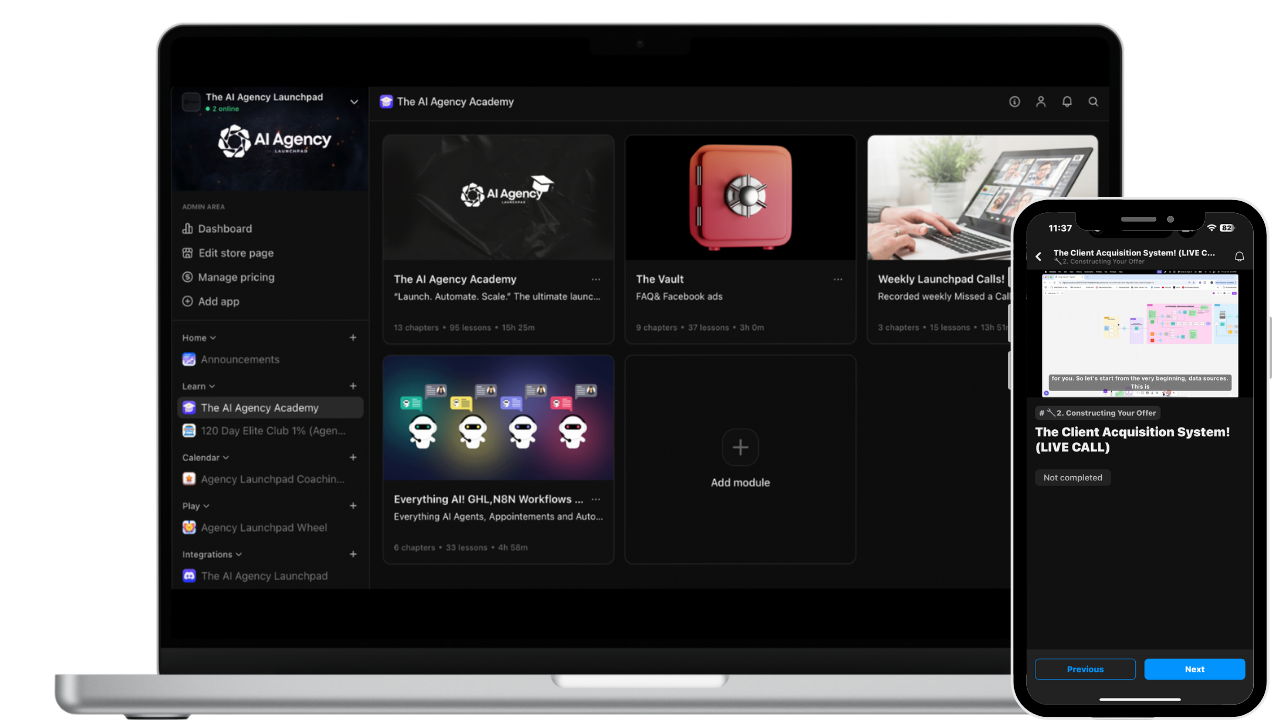Select The AI Agency Academy sidebar item

click(x=270, y=408)
